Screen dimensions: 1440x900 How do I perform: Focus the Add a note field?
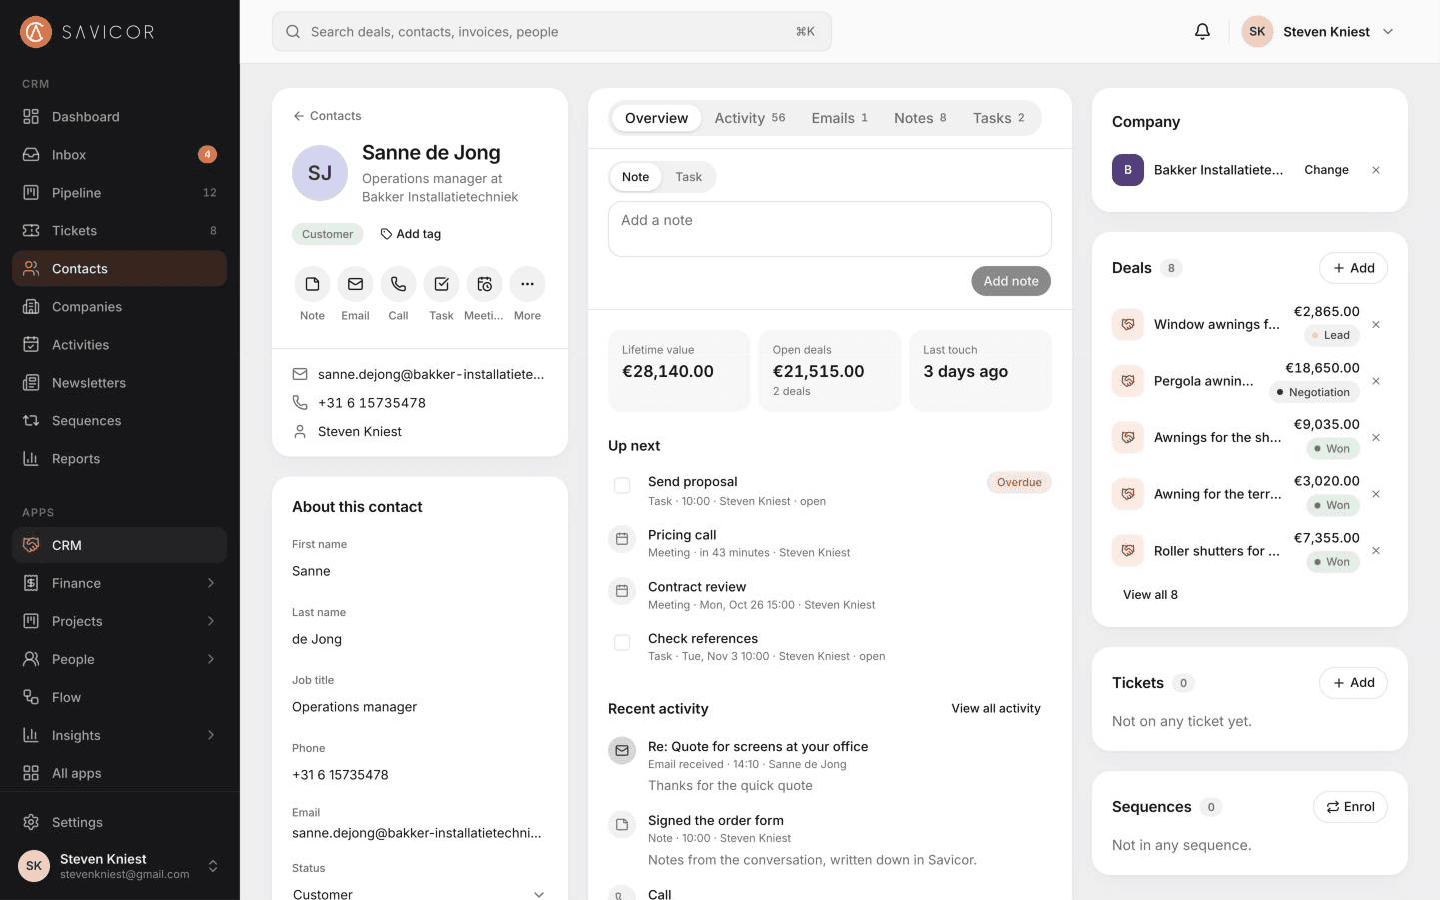830,229
